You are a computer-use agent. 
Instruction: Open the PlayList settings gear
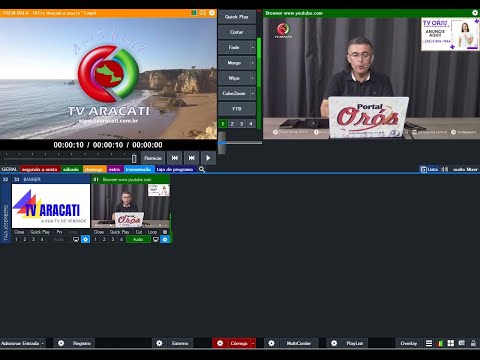pyautogui.click(x=334, y=343)
